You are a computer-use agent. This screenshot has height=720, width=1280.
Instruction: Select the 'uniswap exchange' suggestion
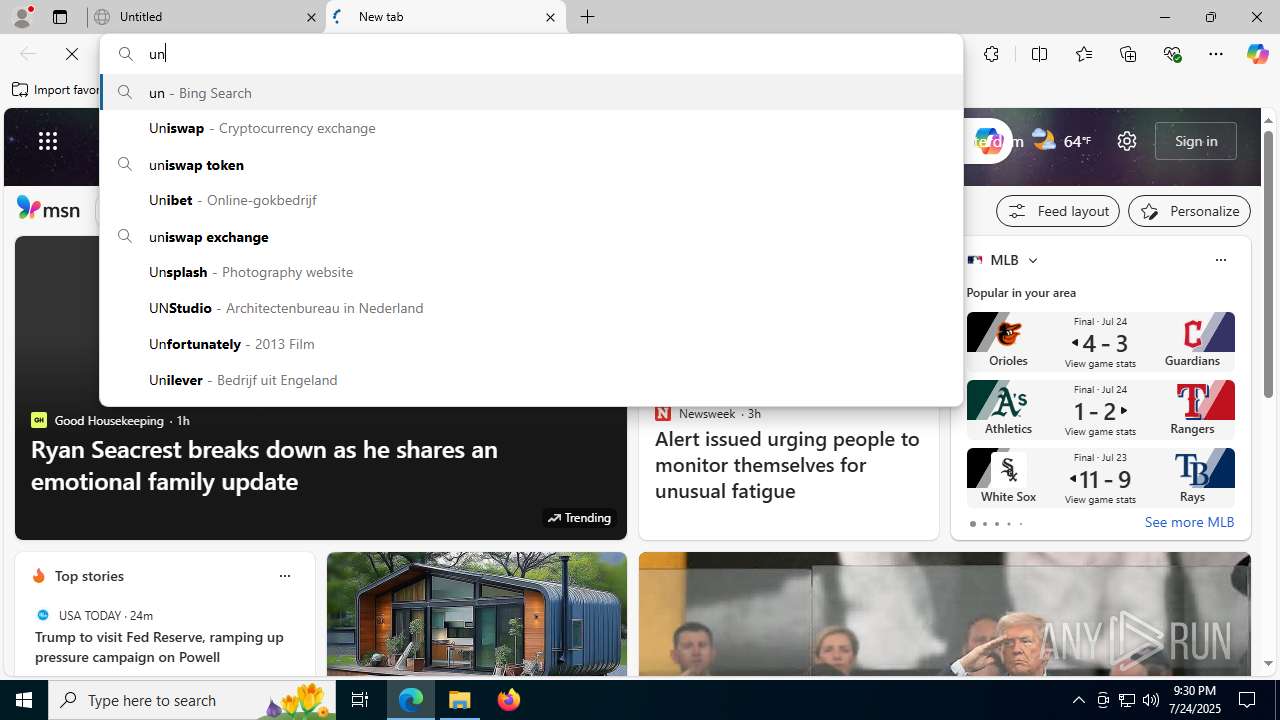531,236
